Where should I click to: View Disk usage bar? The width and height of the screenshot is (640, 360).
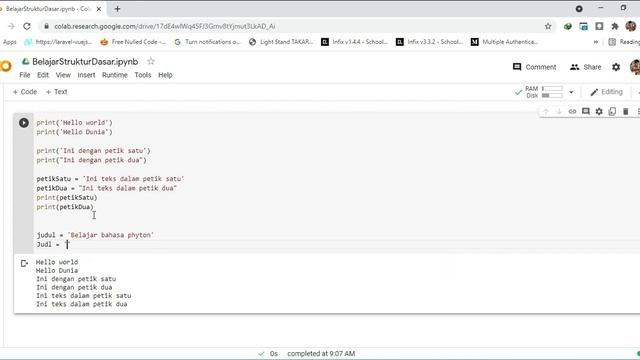click(552, 96)
